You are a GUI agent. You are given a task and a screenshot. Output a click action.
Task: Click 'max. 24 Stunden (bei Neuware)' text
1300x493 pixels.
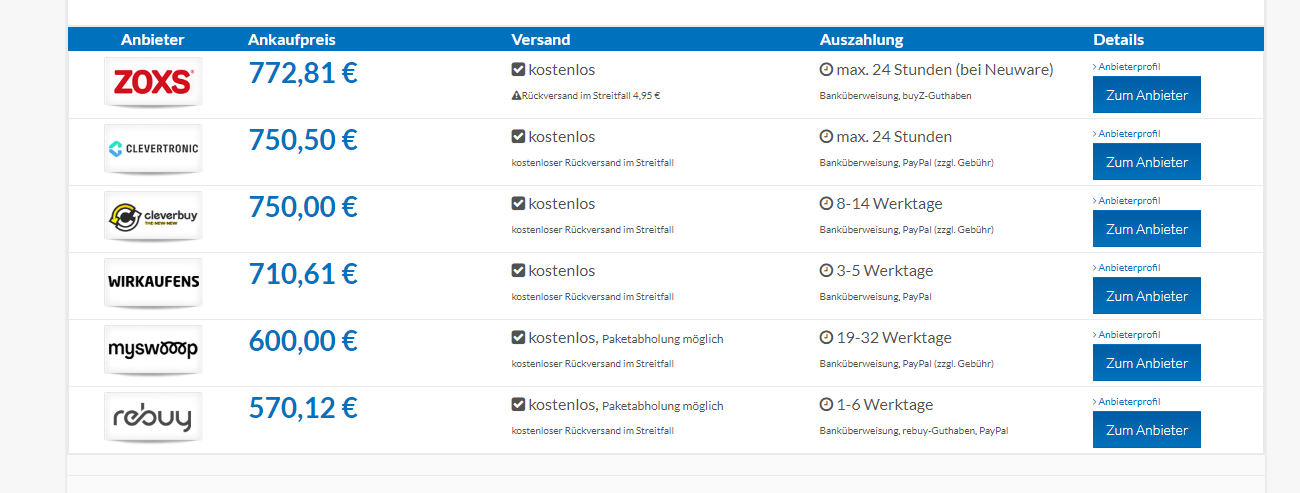tap(945, 70)
